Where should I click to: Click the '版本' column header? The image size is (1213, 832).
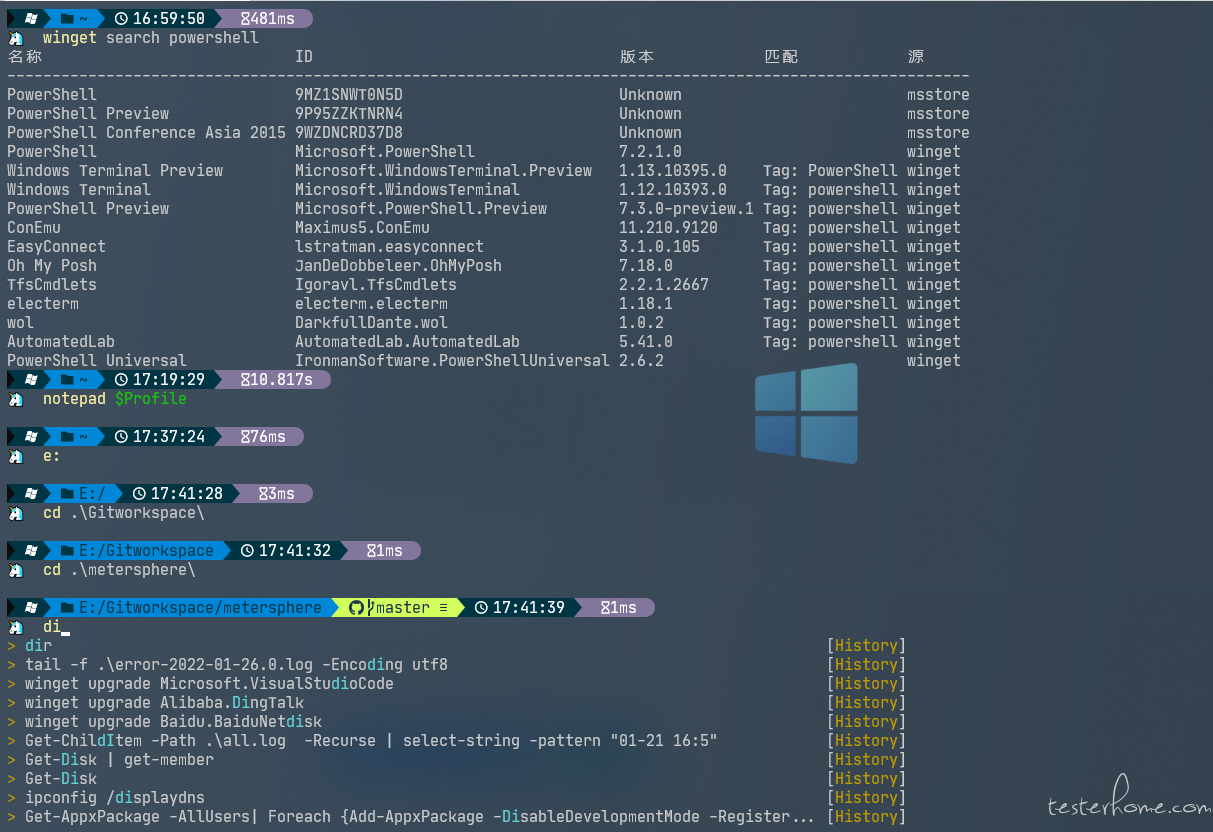tap(637, 57)
